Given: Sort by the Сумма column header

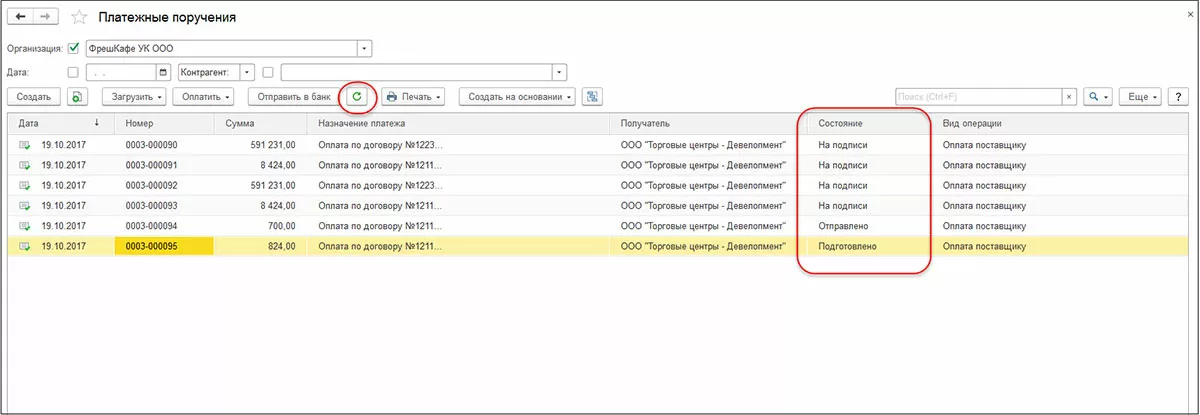Looking at the screenshot, I should pyautogui.click(x=260, y=124).
